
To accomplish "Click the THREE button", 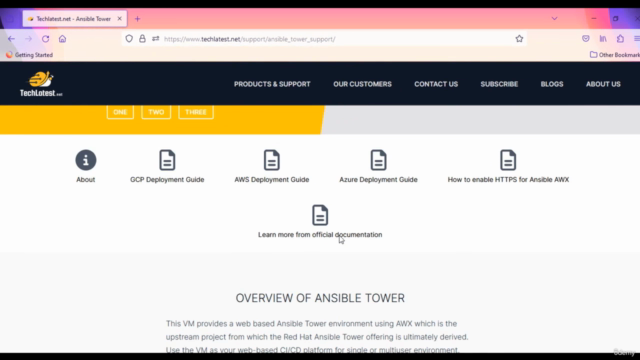I will 196,112.
